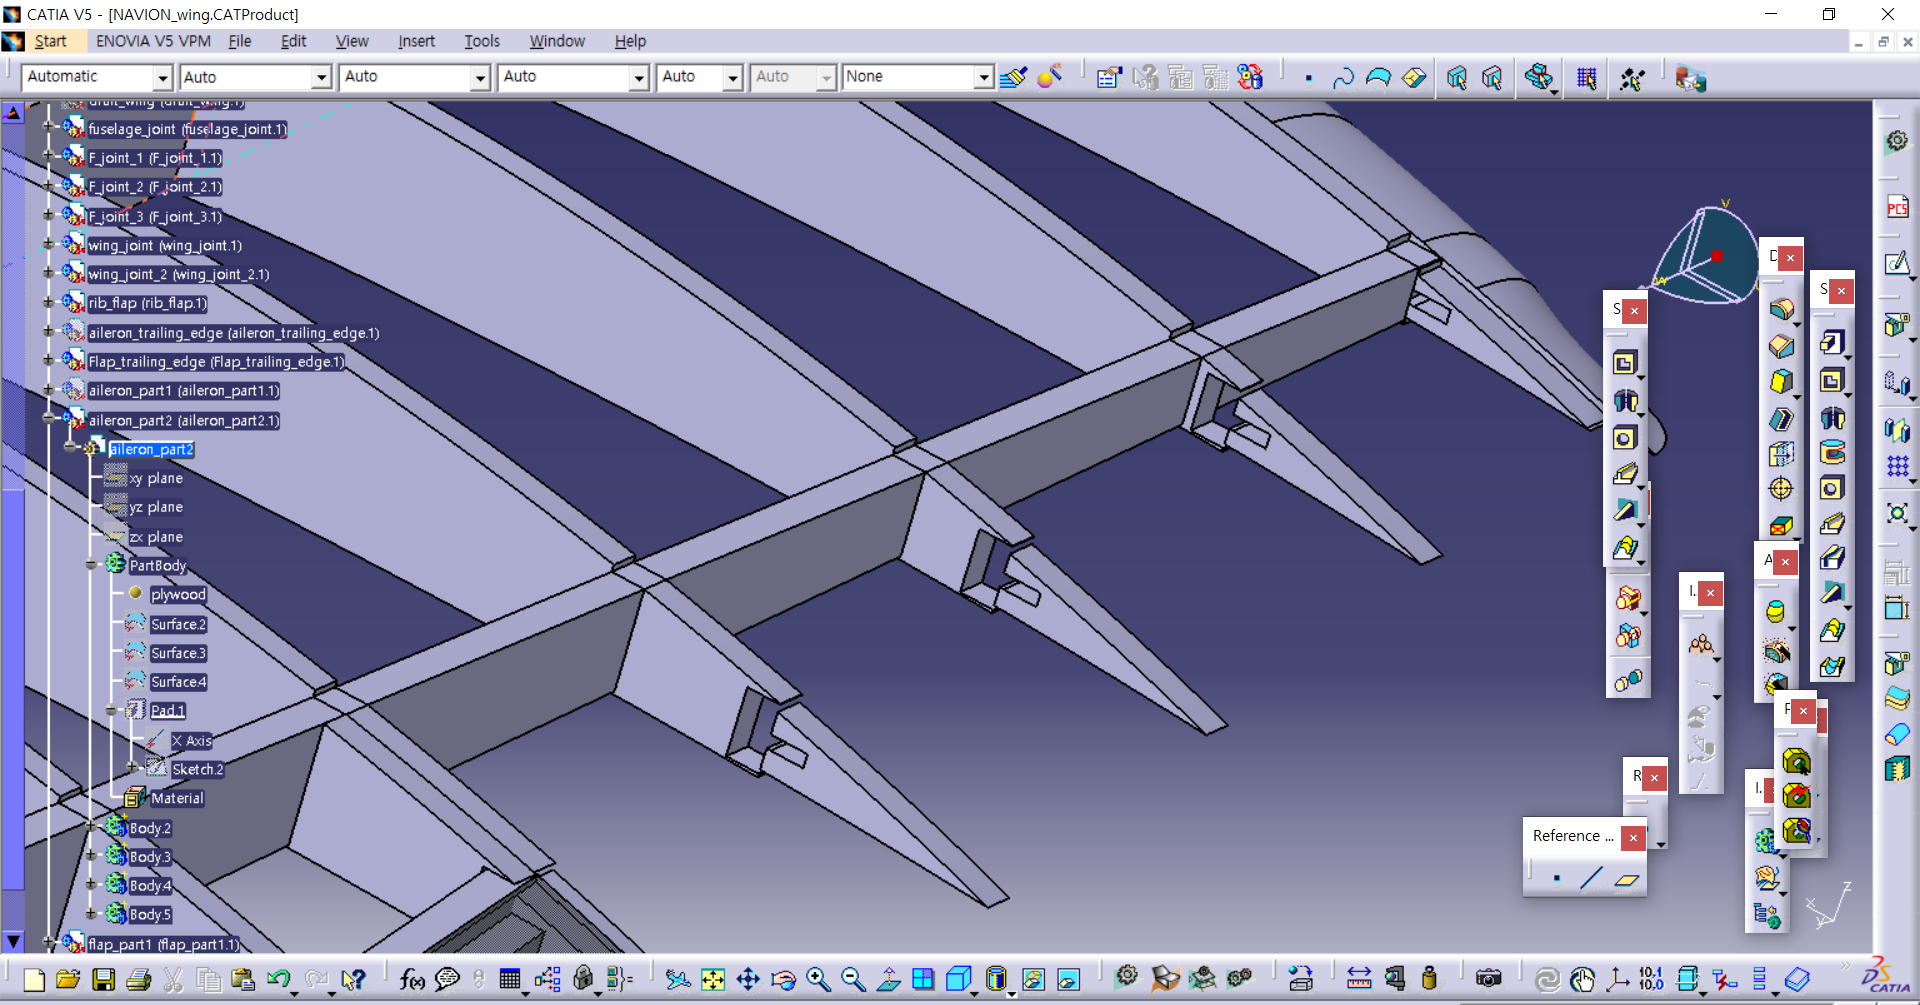1920x1005 pixels.
Task: Click the Measure Between tool
Action: 1359,978
